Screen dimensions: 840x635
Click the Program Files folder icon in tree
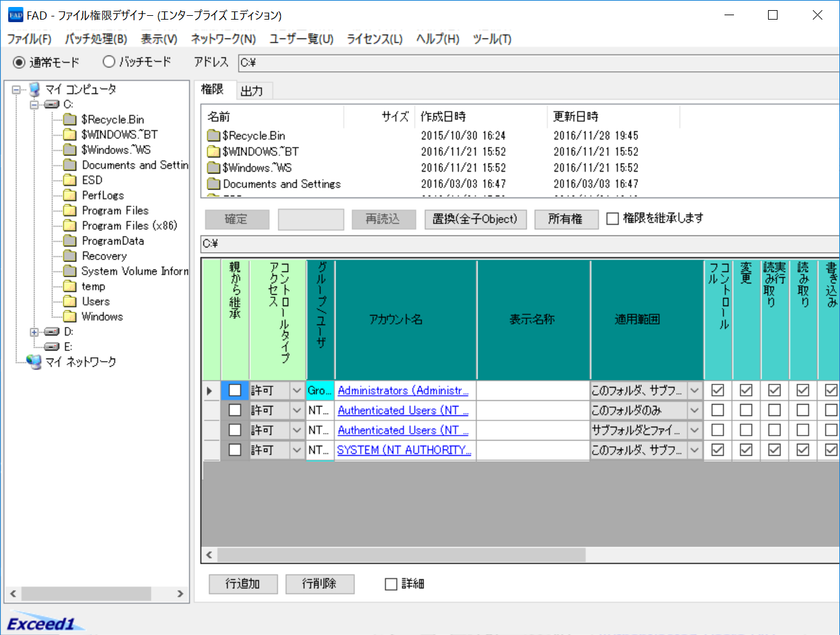click(69, 211)
